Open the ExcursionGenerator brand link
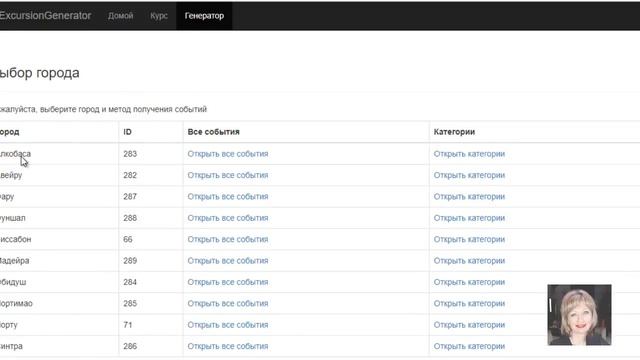Viewport: 640px width, 360px height. [x=45, y=16]
